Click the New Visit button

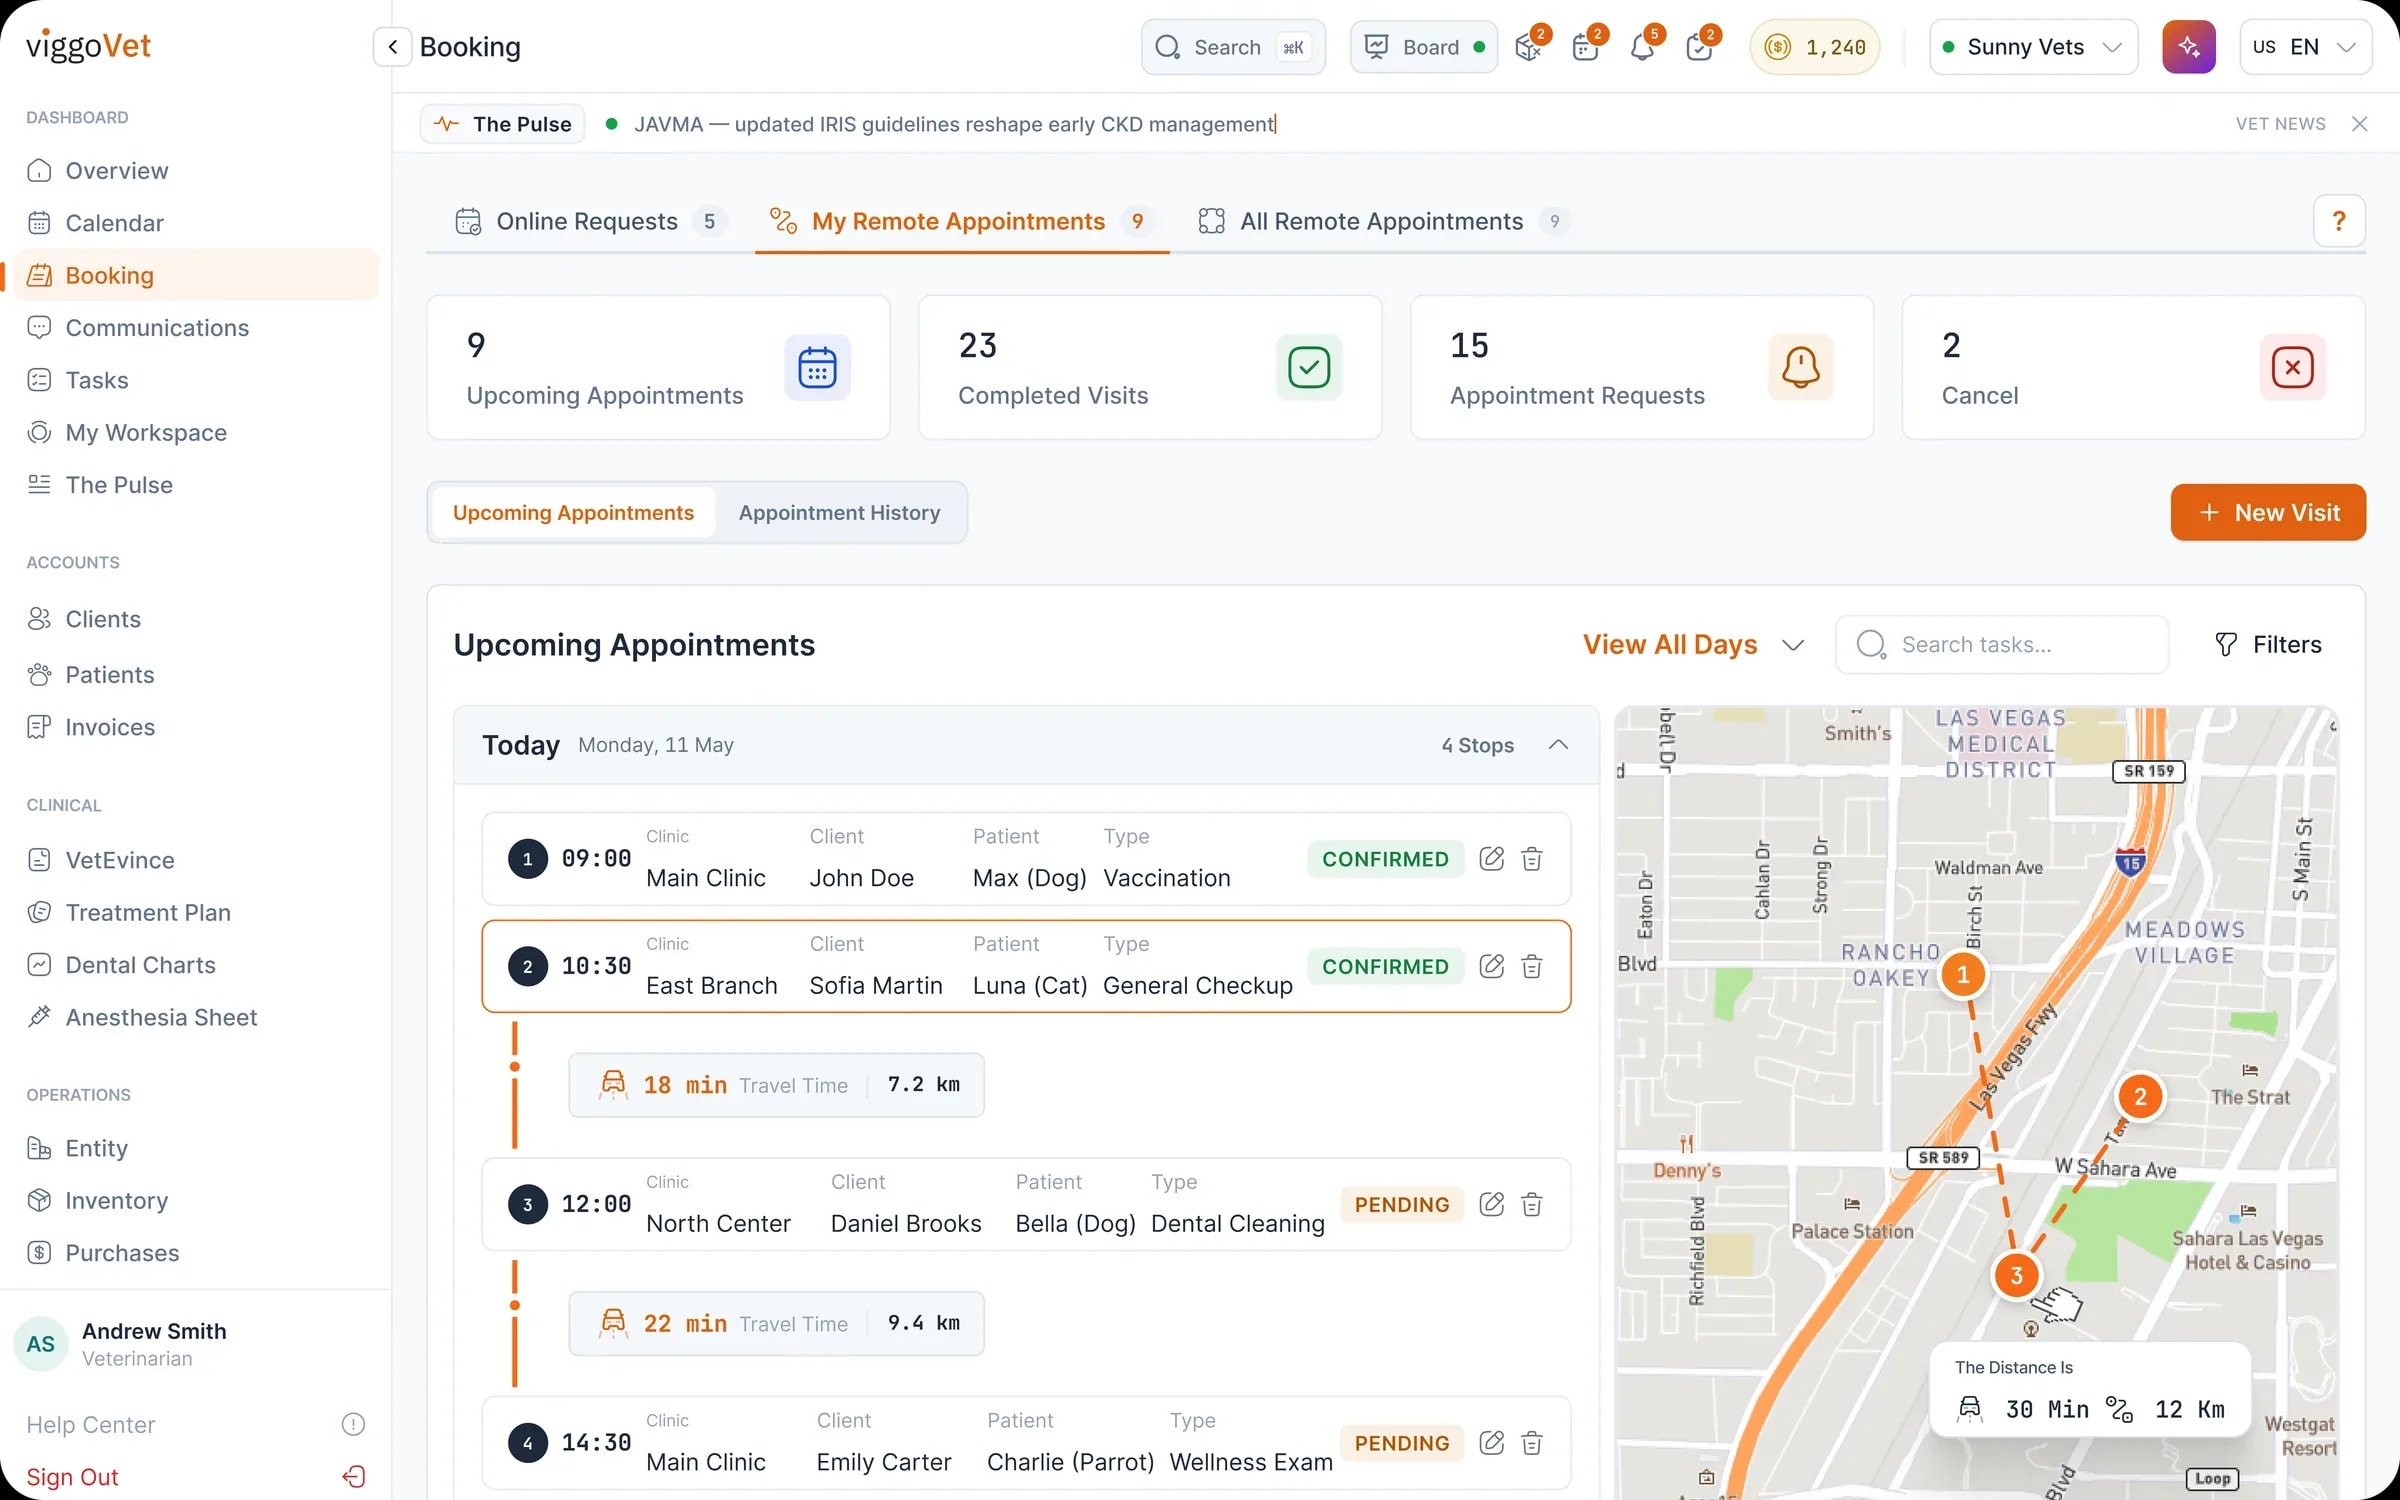tap(2268, 513)
